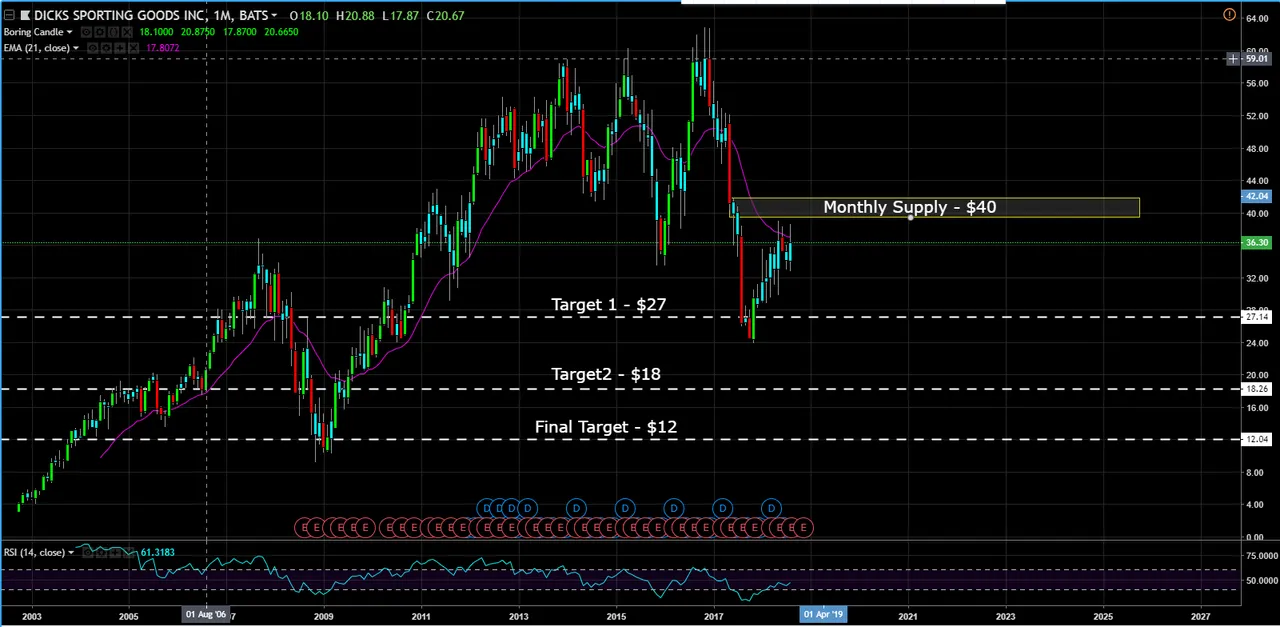Click the plus button beside 59.01 price
1280x627 pixels.
tap(1233, 59)
